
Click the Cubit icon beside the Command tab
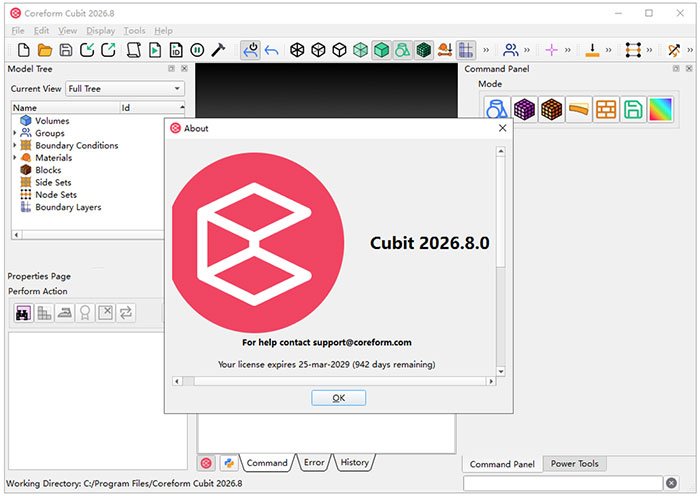point(206,463)
